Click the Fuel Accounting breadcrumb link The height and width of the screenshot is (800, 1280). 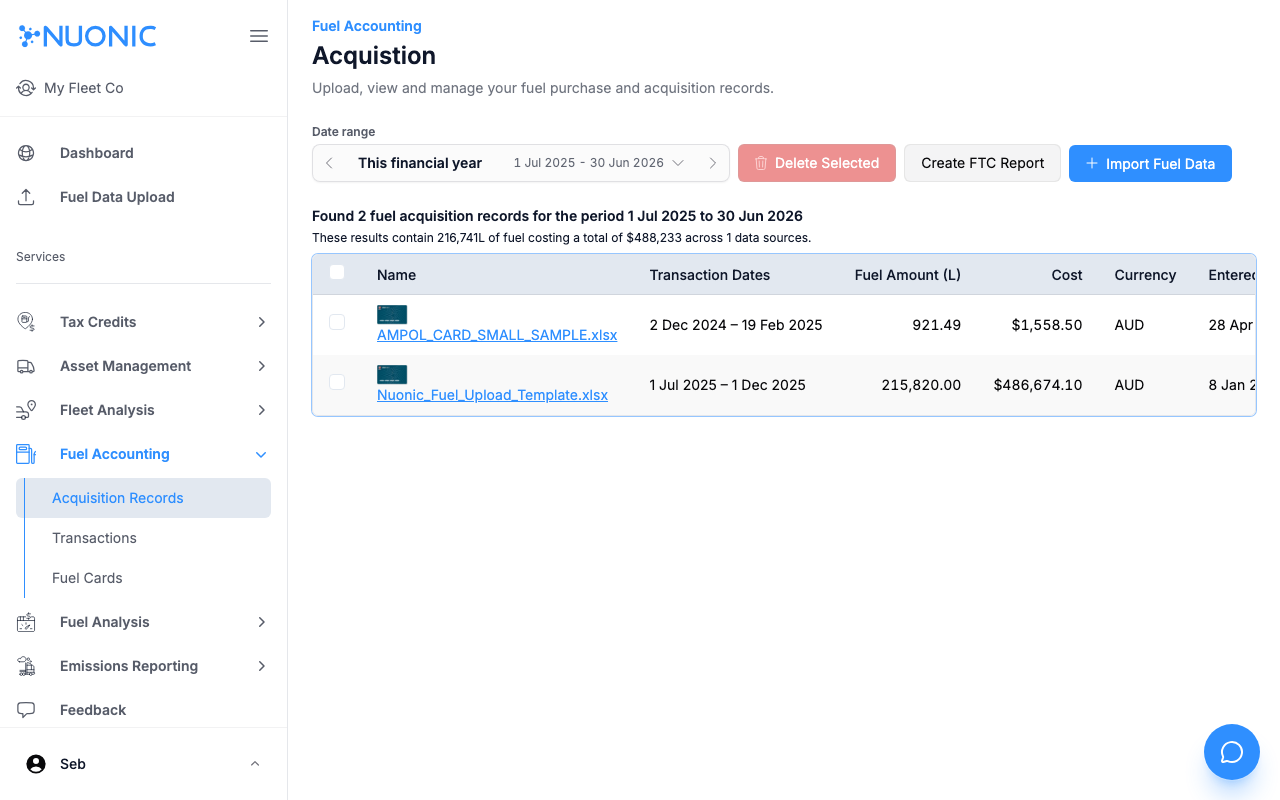(367, 26)
